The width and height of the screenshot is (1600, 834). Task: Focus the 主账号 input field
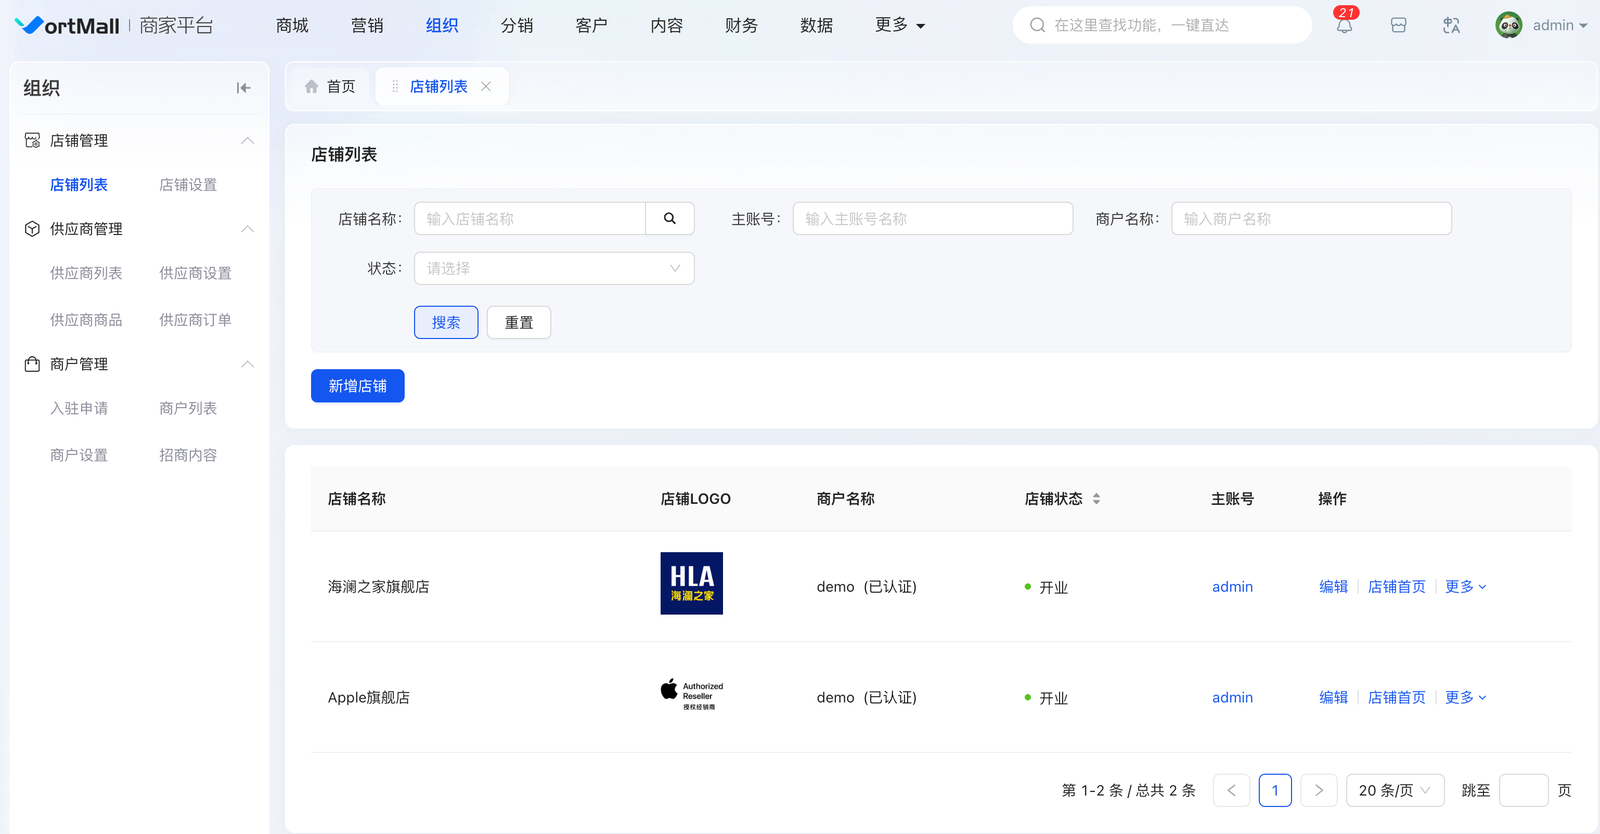(932, 219)
